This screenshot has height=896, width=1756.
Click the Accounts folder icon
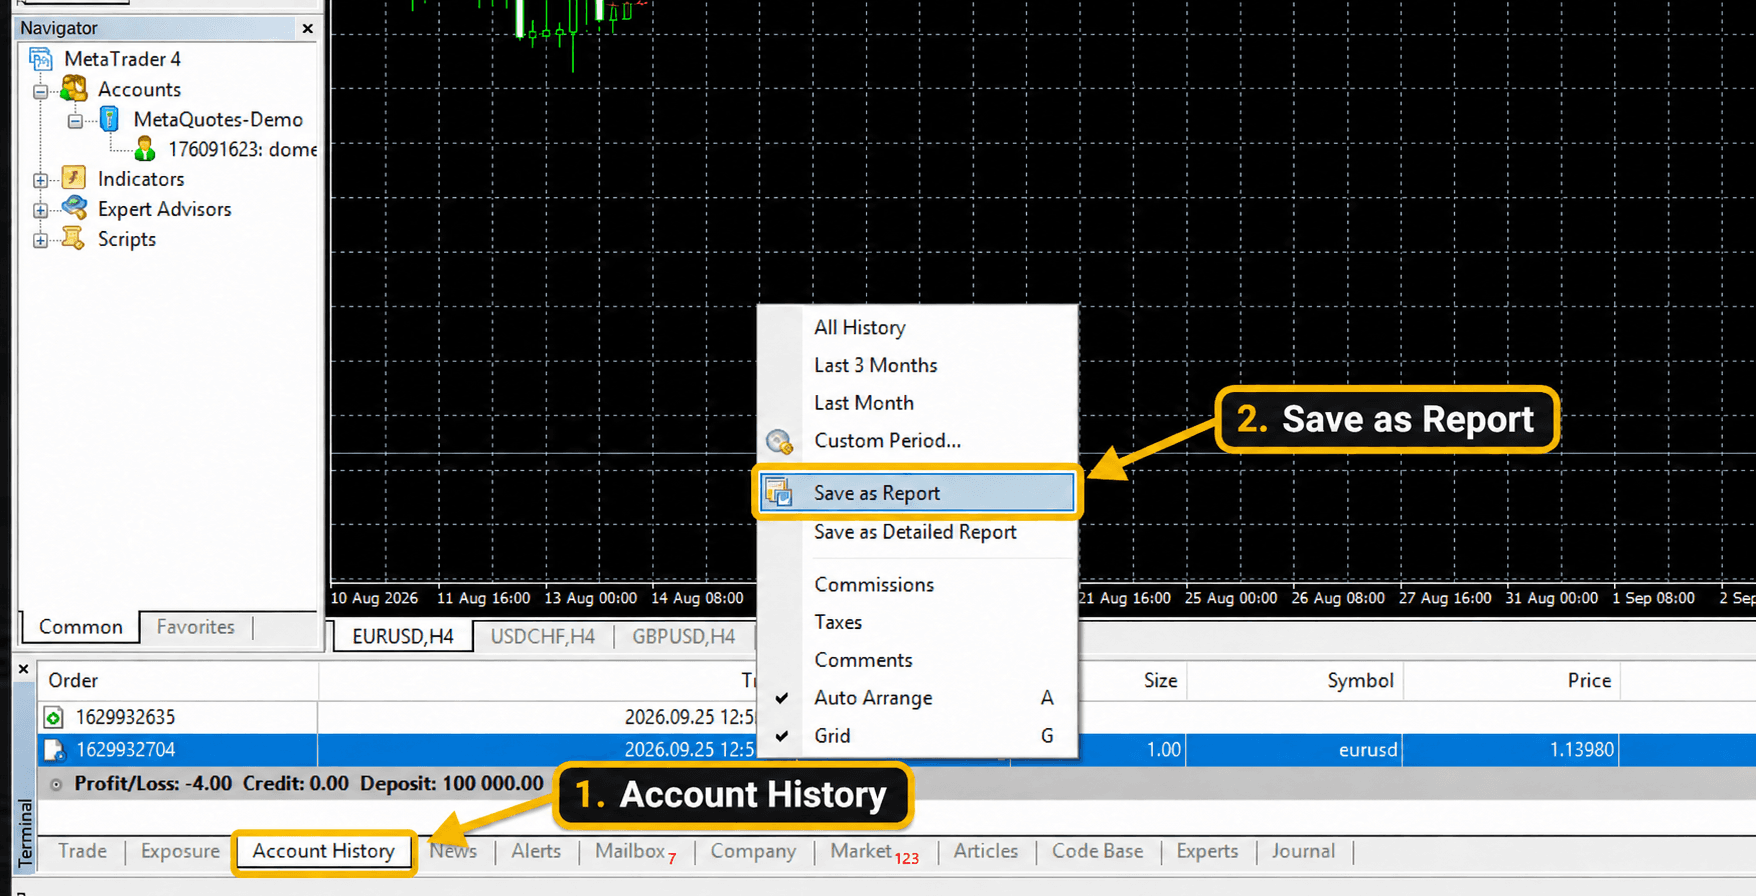pyautogui.click(x=74, y=89)
